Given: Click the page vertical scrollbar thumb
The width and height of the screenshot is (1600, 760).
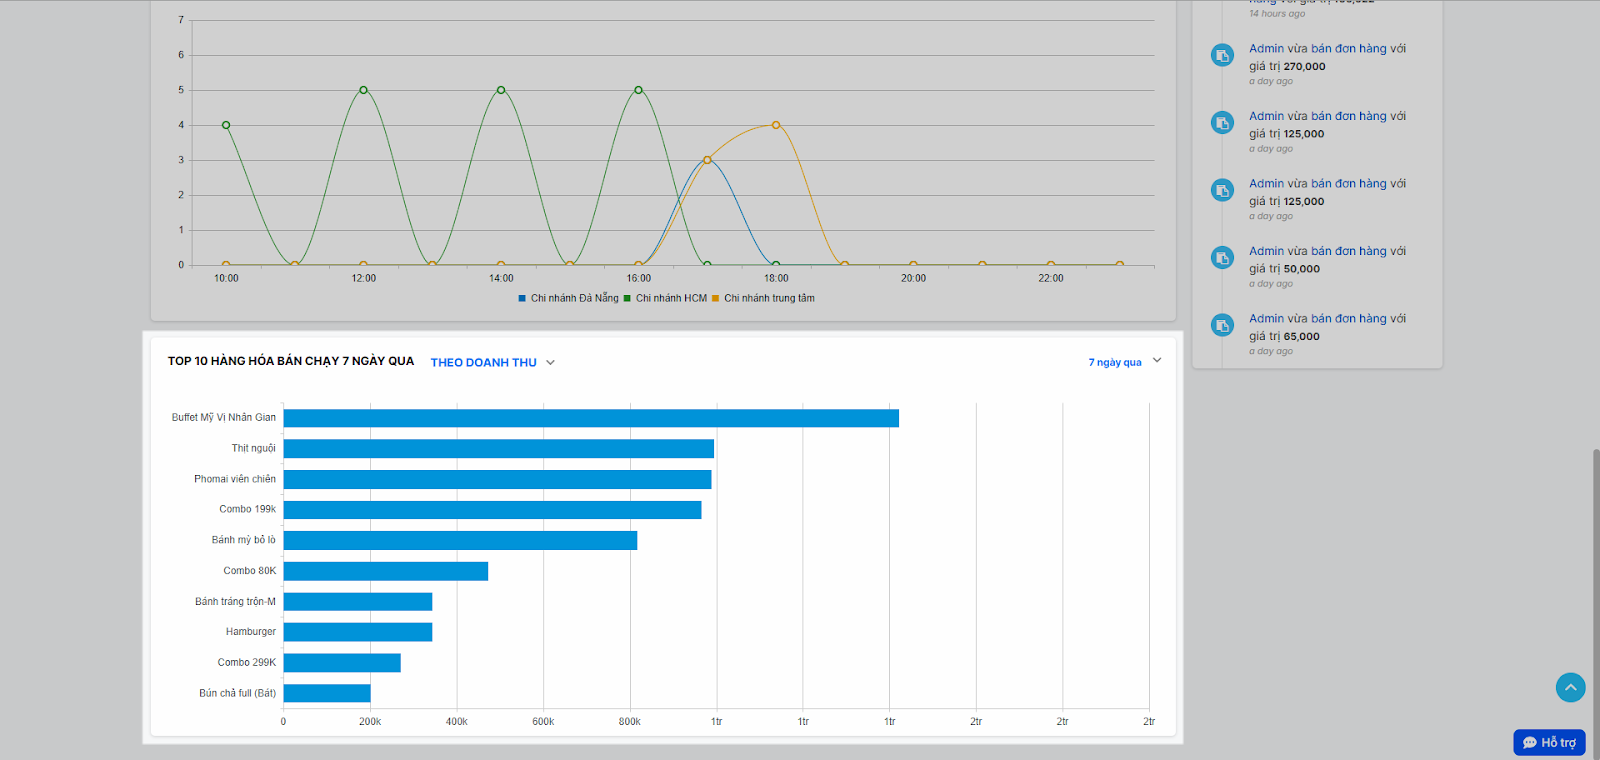Looking at the screenshot, I should coord(1596,604).
